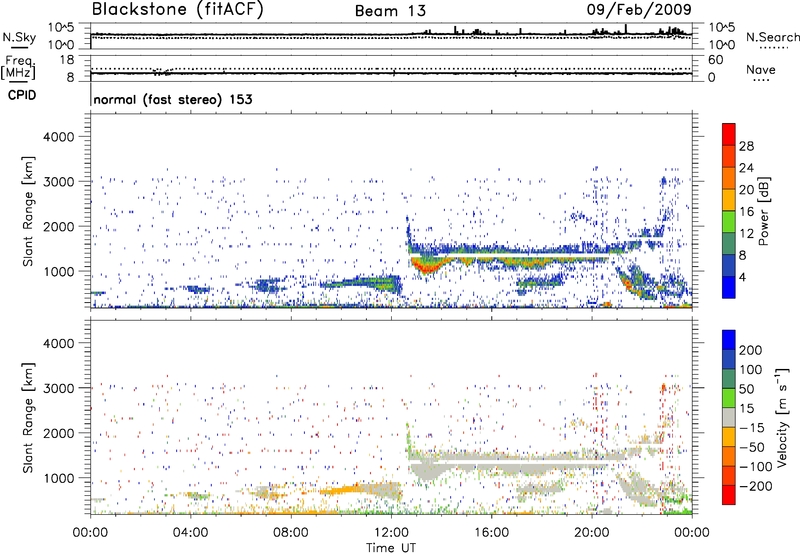This screenshot has height=554, width=800.
Task: Select the "18" frequency axis tick
Action: tap(67, 60)
